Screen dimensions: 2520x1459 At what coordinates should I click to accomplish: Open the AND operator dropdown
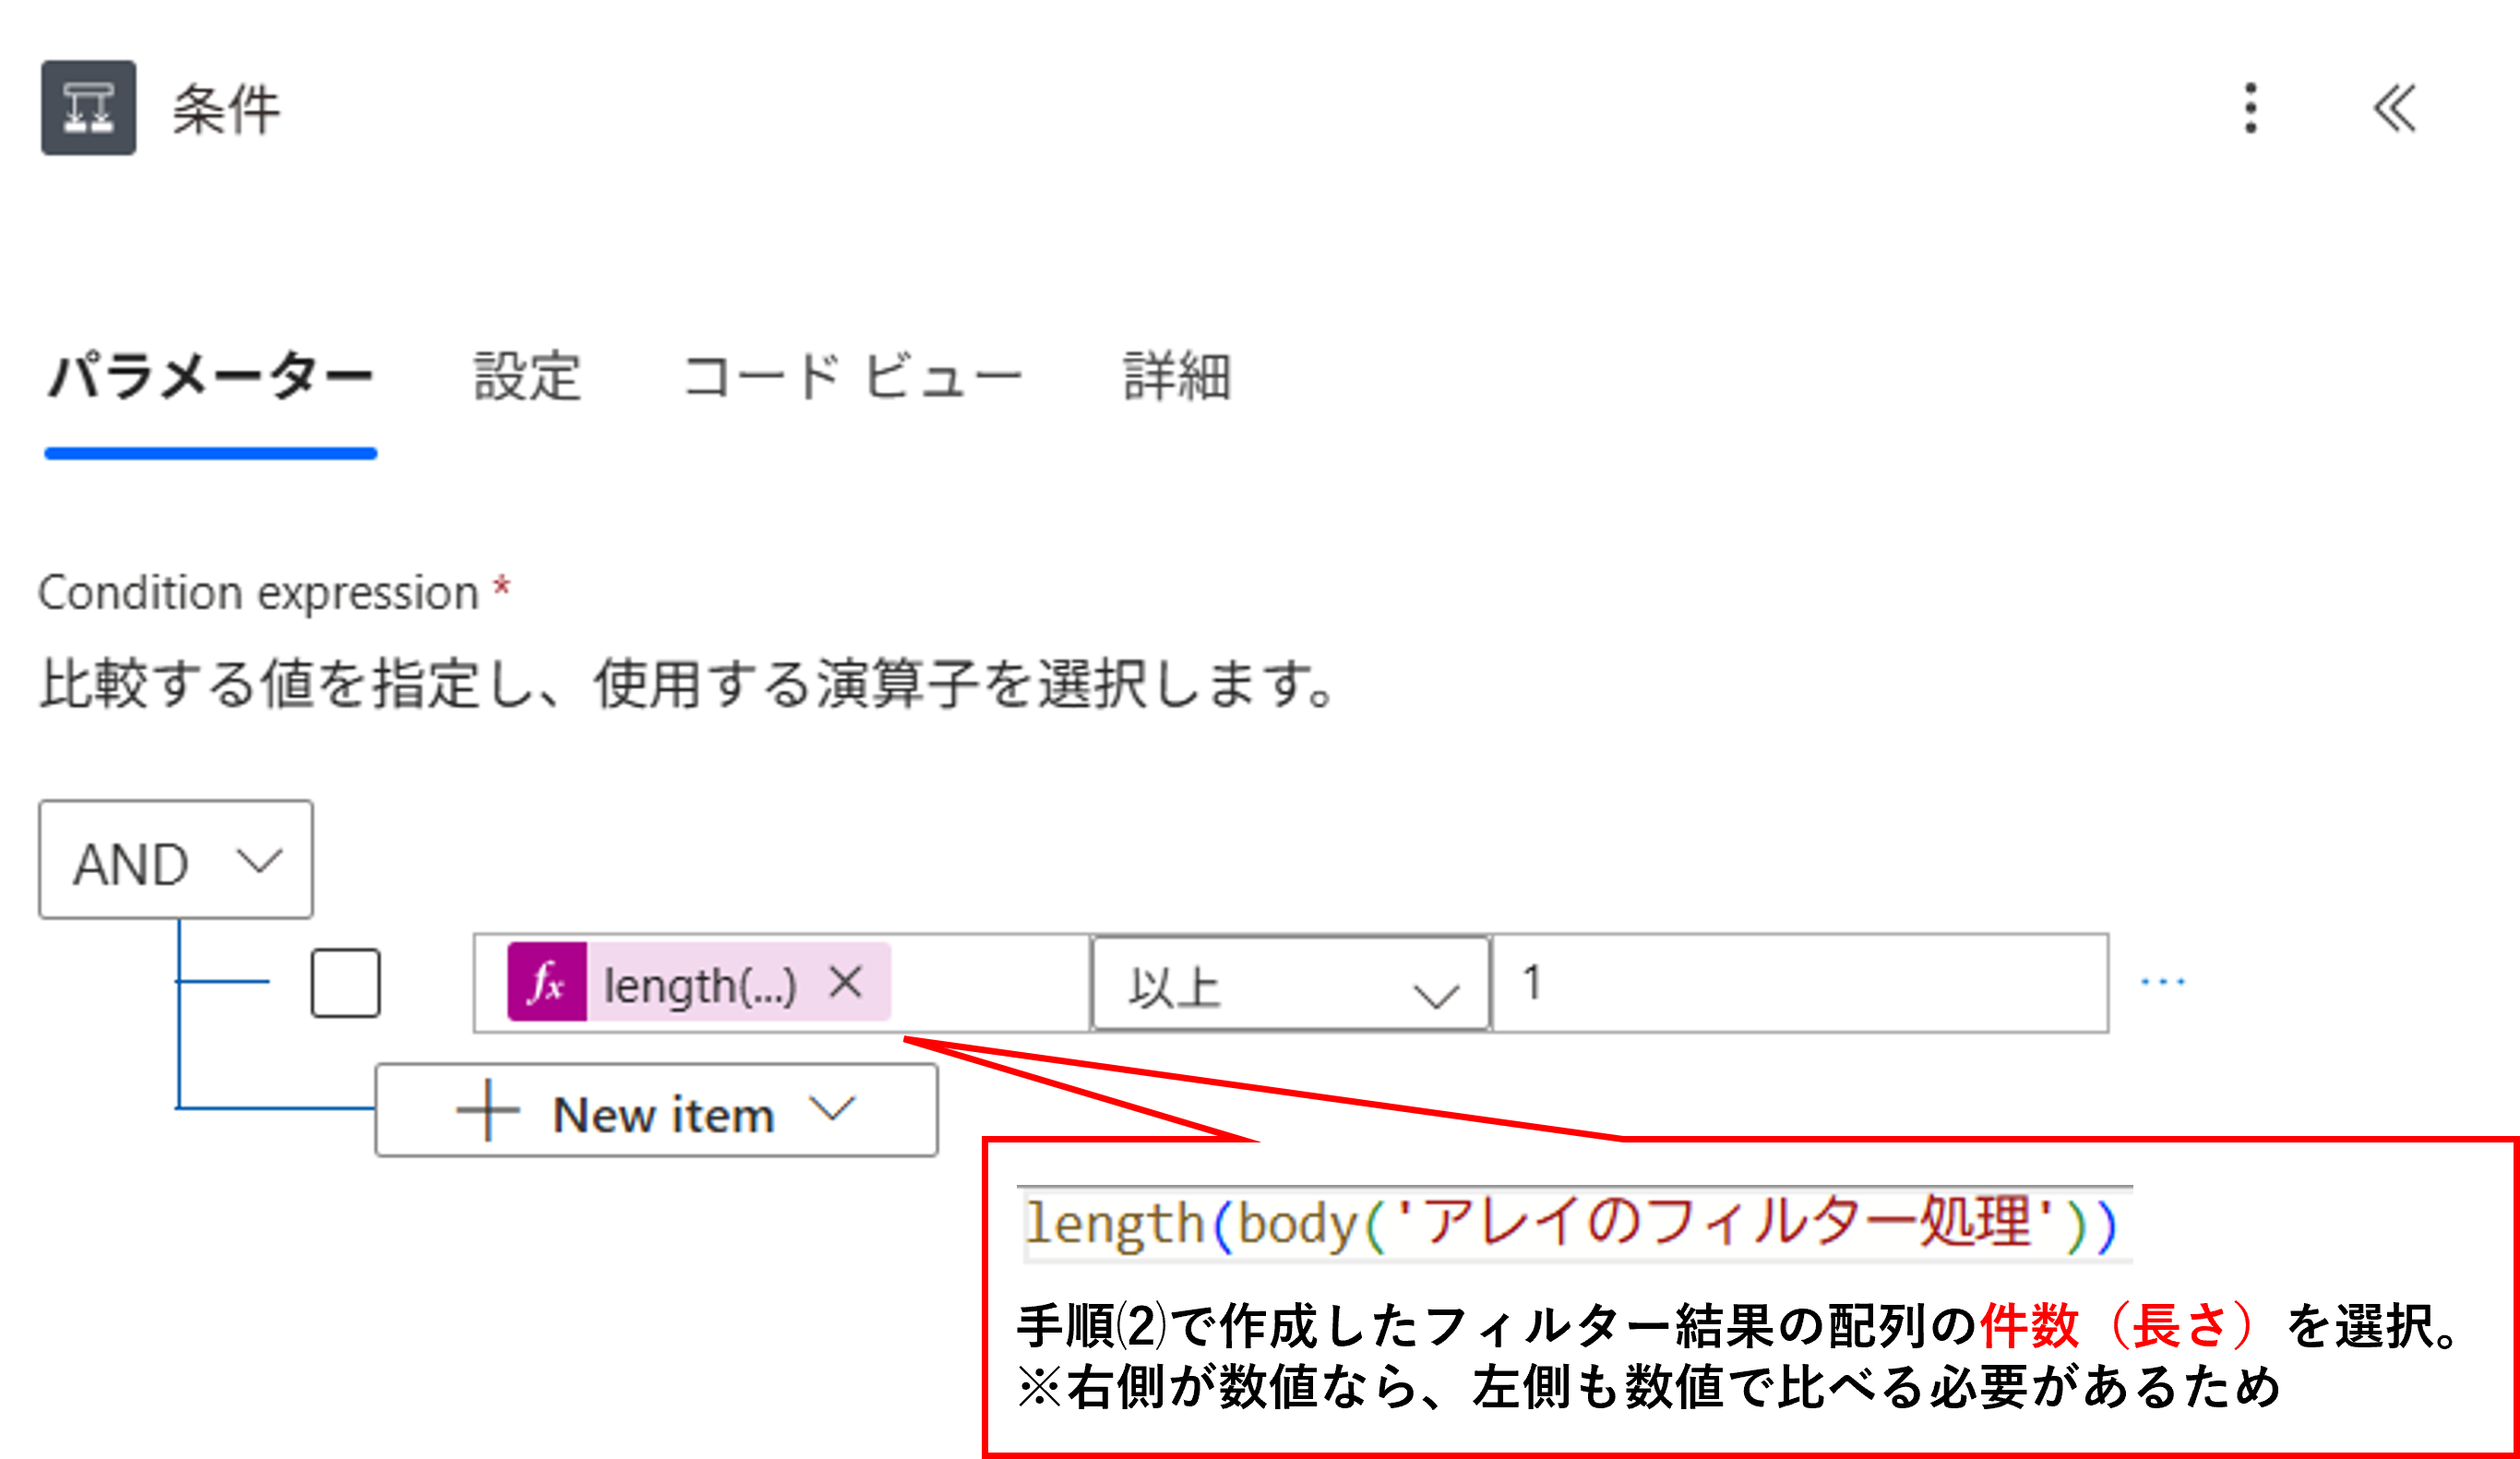[175, 860]
